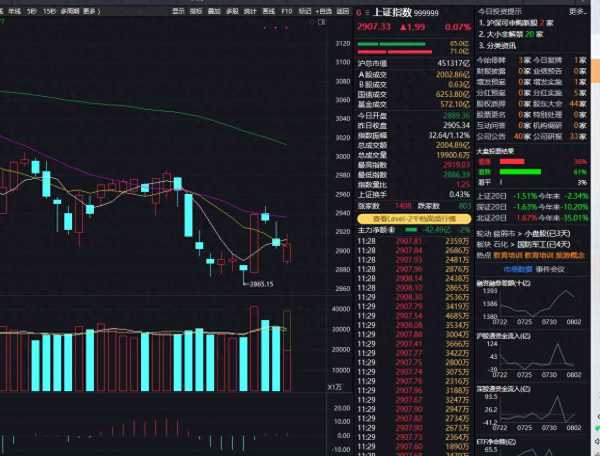
Task: Open the 小盘股(已3天) rotation link
Action: [x=547, y=233]
